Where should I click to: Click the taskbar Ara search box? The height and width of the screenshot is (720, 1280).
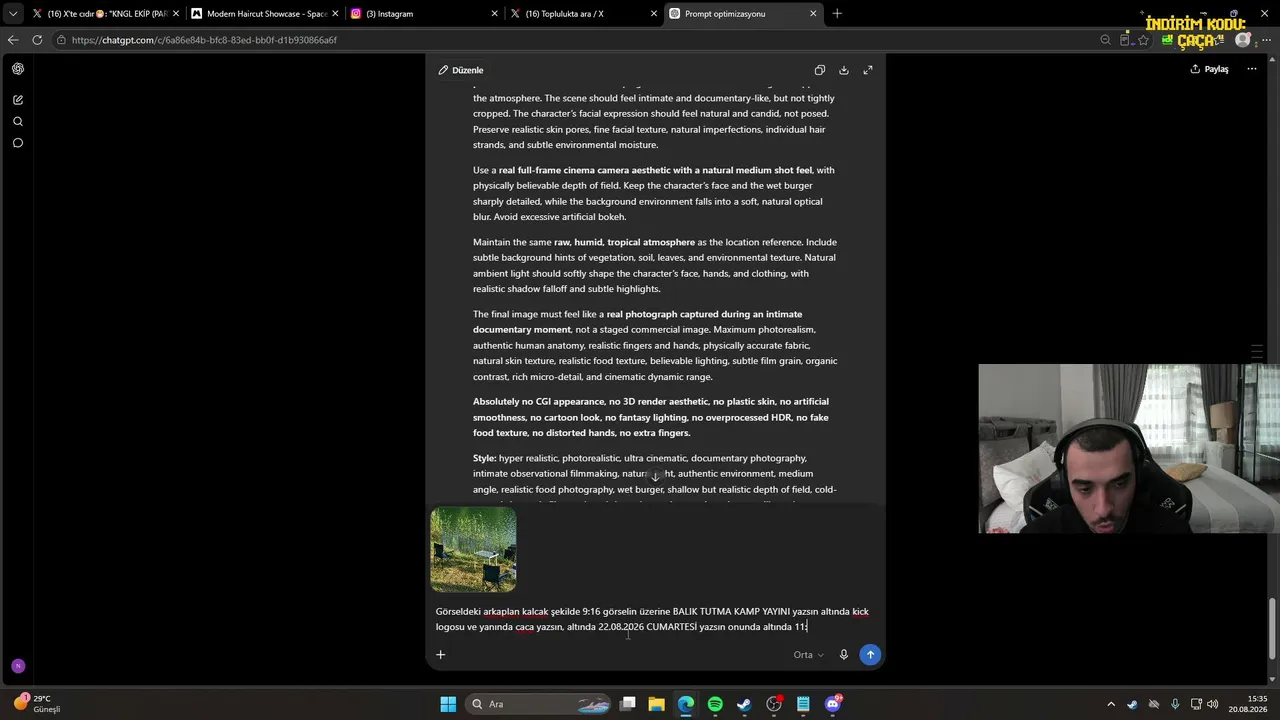pos(538,704)
